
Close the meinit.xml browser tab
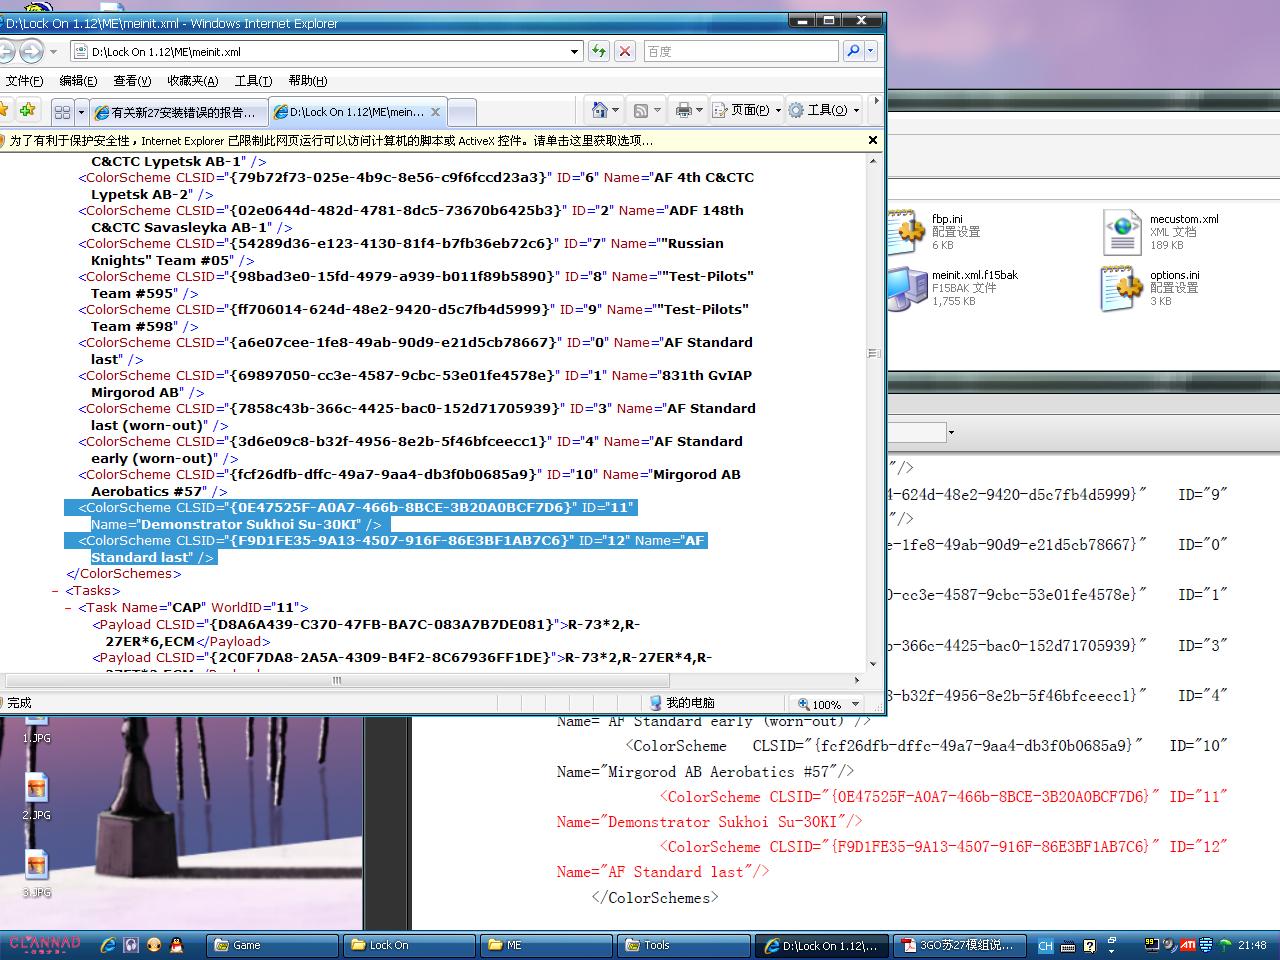[x=435, y=112]
